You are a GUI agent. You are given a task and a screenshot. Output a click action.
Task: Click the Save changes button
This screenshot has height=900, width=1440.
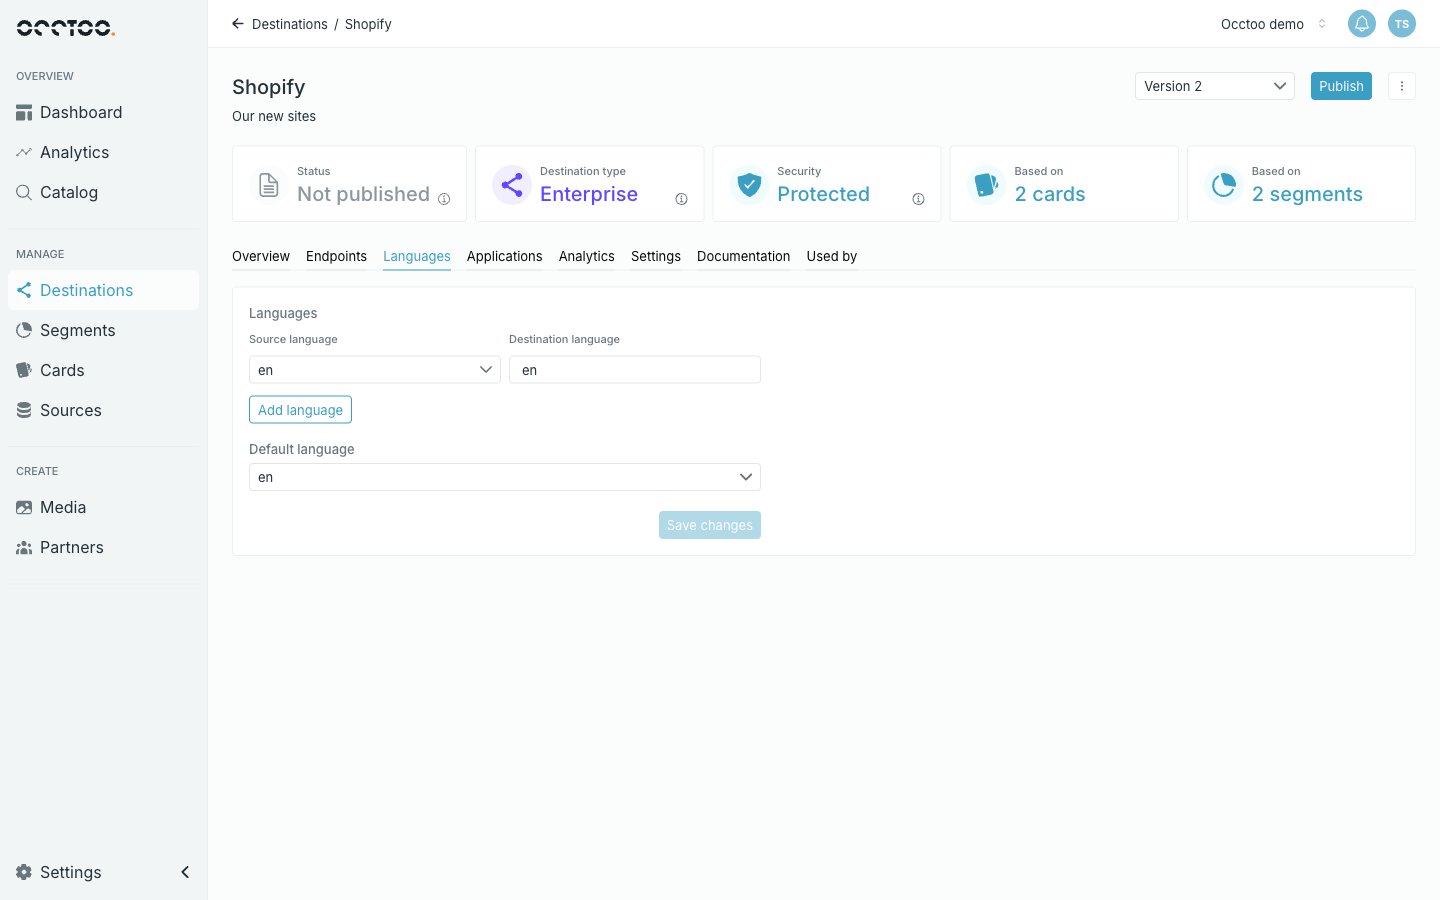[710, 525]
